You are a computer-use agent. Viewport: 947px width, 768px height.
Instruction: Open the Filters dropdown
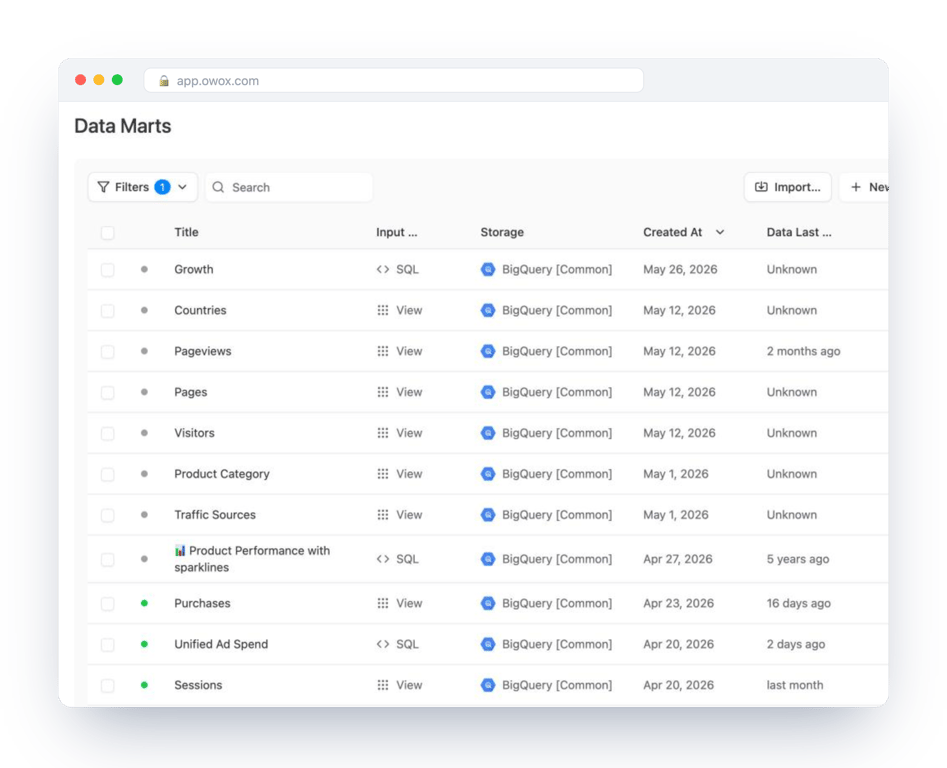[143, 187]
